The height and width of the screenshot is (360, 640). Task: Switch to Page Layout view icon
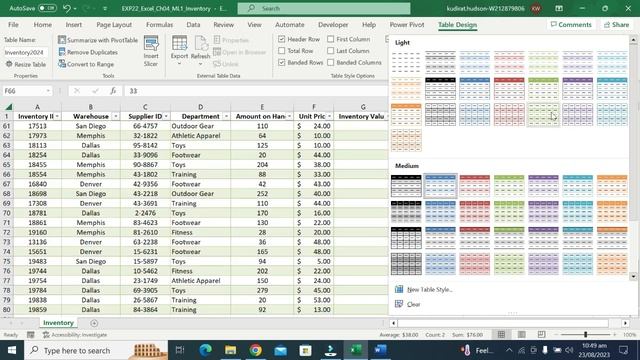522,335
